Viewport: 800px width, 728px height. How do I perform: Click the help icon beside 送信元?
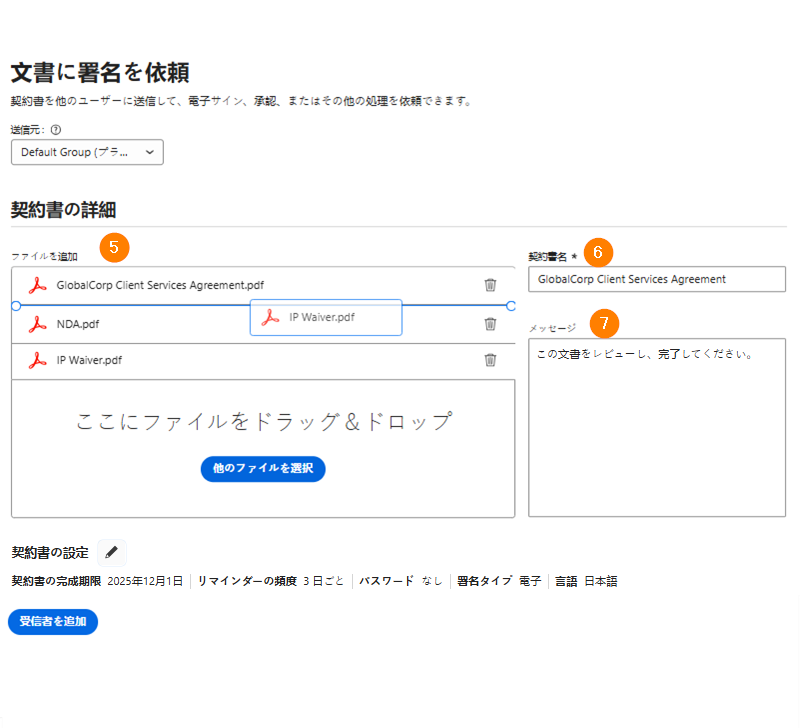56,130
